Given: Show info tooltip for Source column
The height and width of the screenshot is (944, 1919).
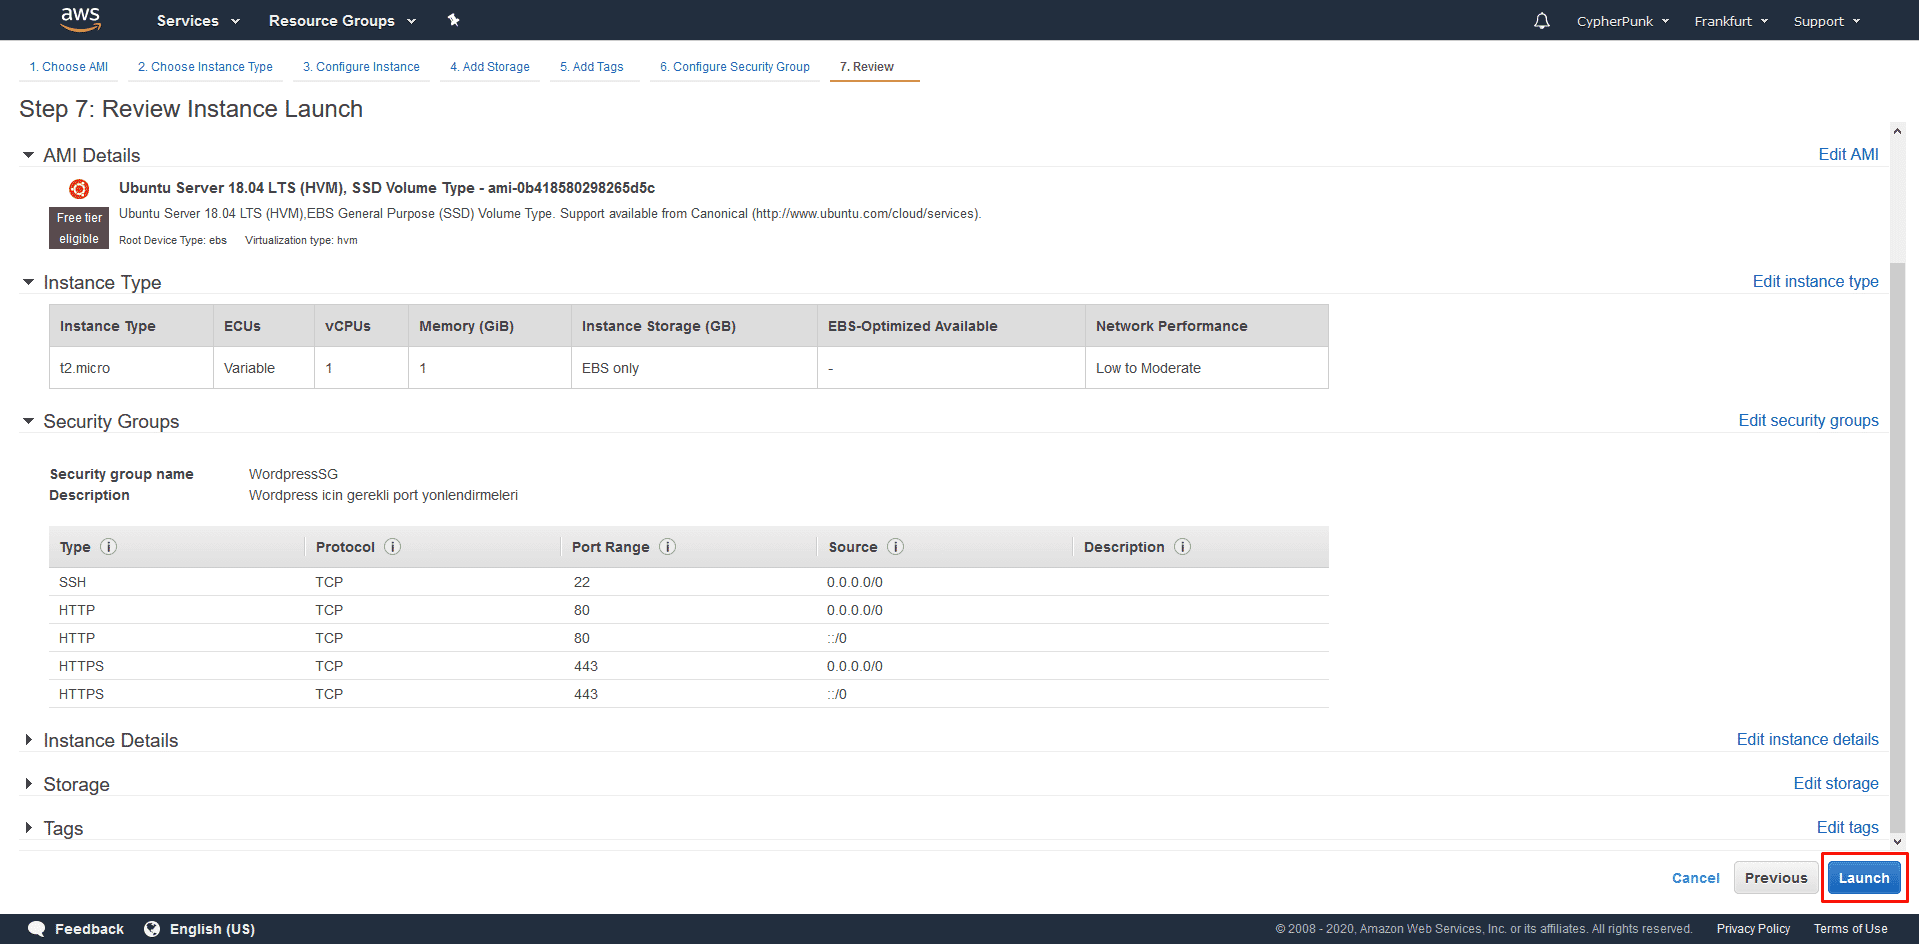Looking at the screenshot, I should click(896, 547).
